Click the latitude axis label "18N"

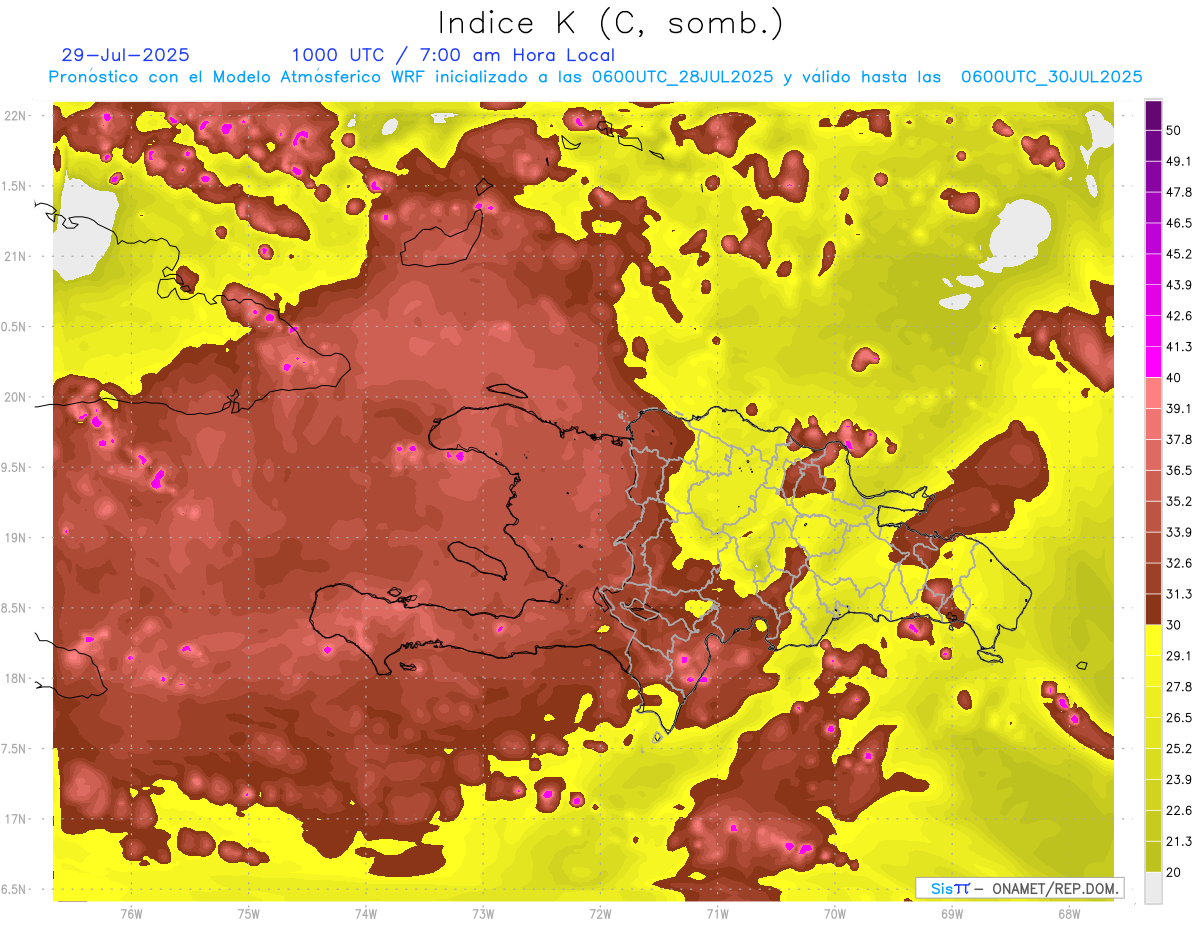(x=15, y=679)
